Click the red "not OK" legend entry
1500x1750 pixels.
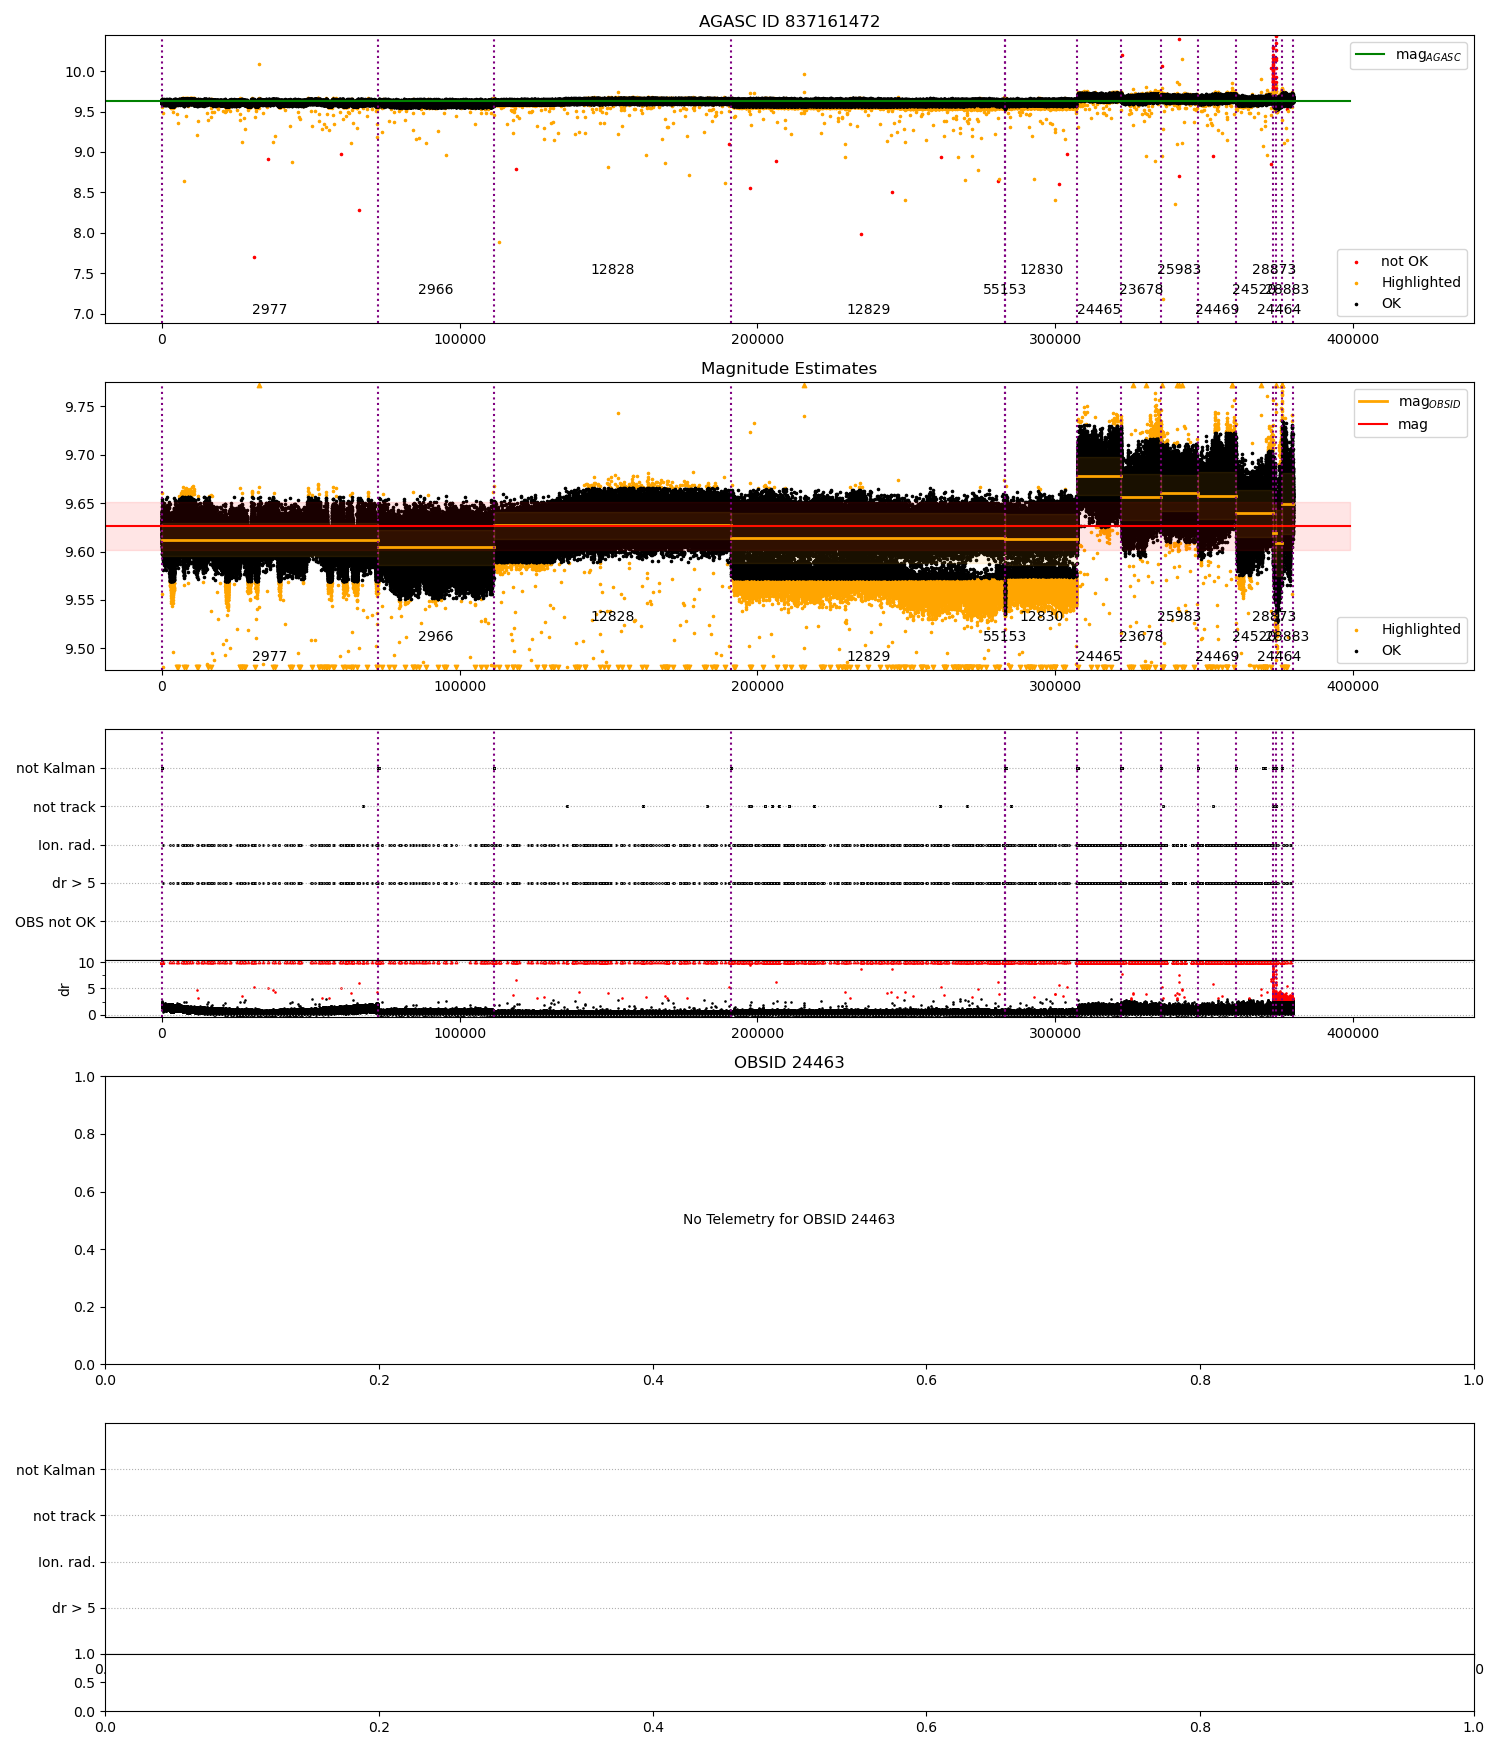click(x=1391, y=262)
